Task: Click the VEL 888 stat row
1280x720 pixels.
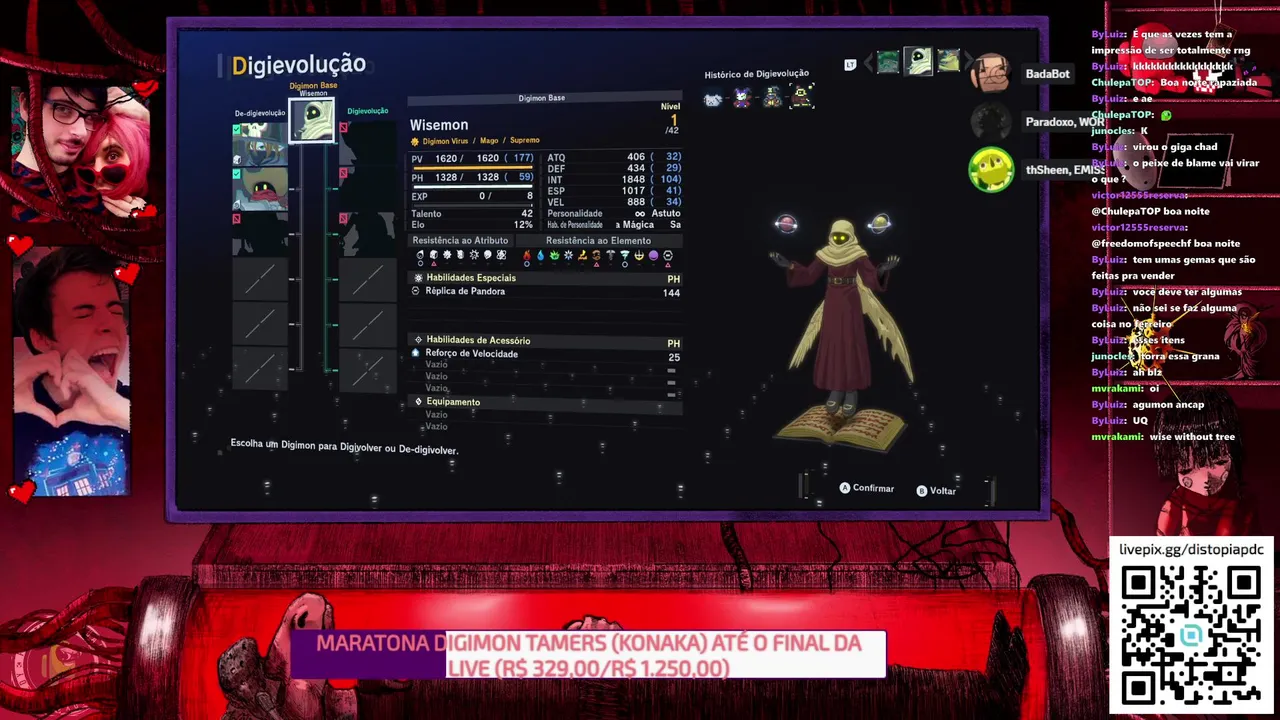Action: (613, 203)
